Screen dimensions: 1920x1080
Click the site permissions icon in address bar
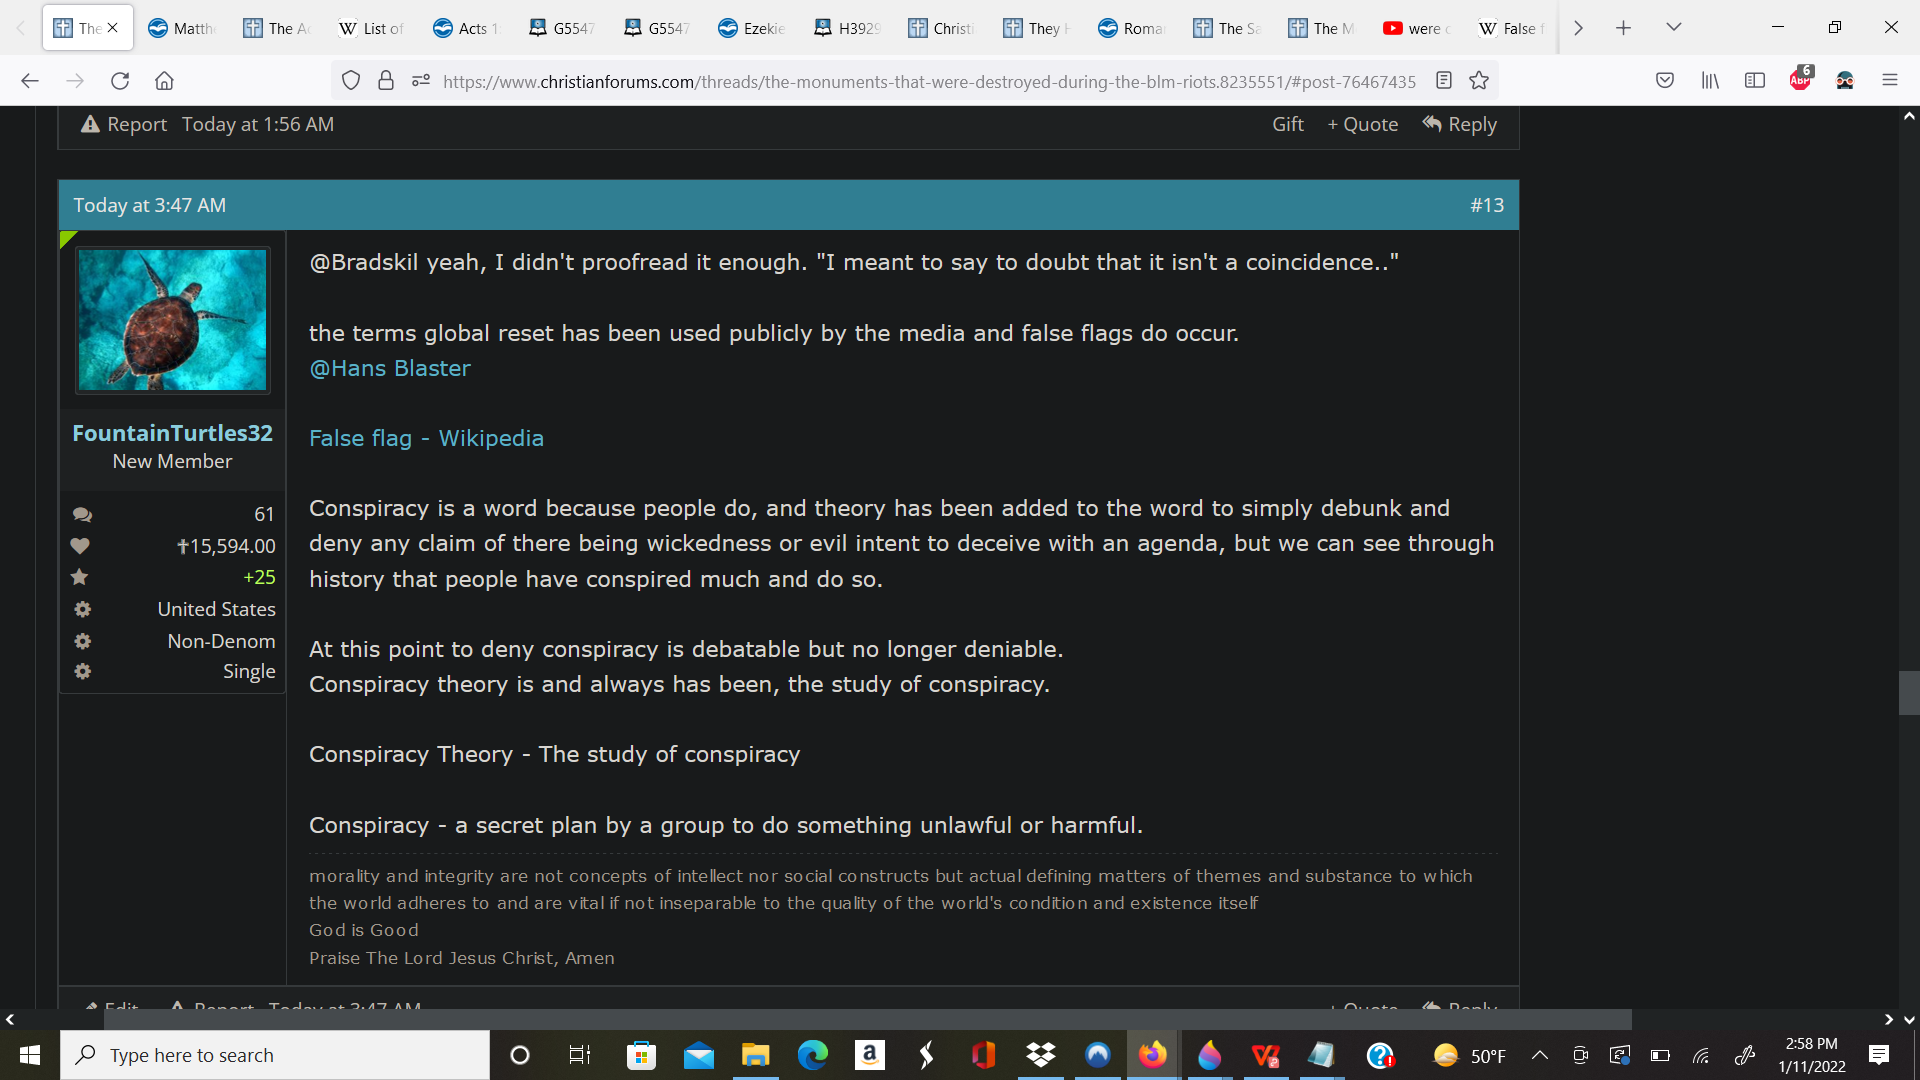pyautogui.click(x=421, y=81)
